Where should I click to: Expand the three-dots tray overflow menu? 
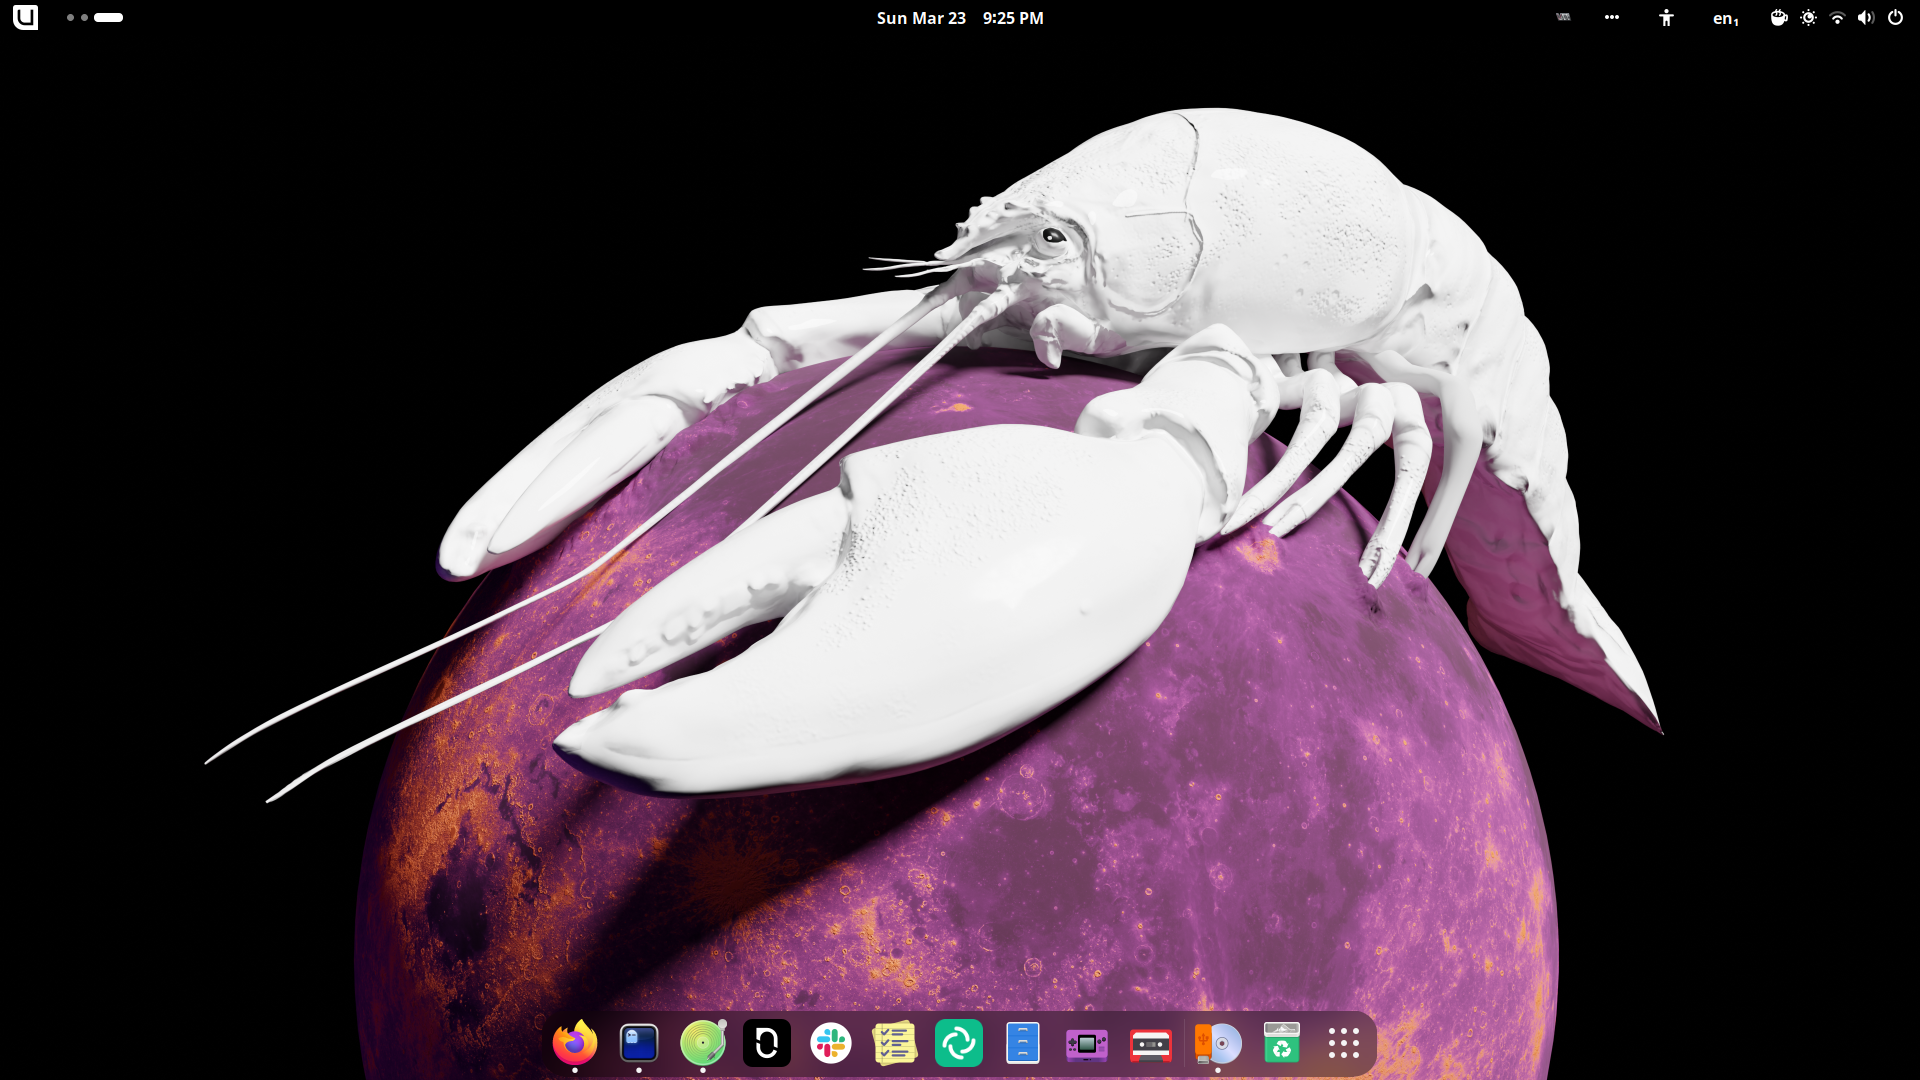(1612, 18)
